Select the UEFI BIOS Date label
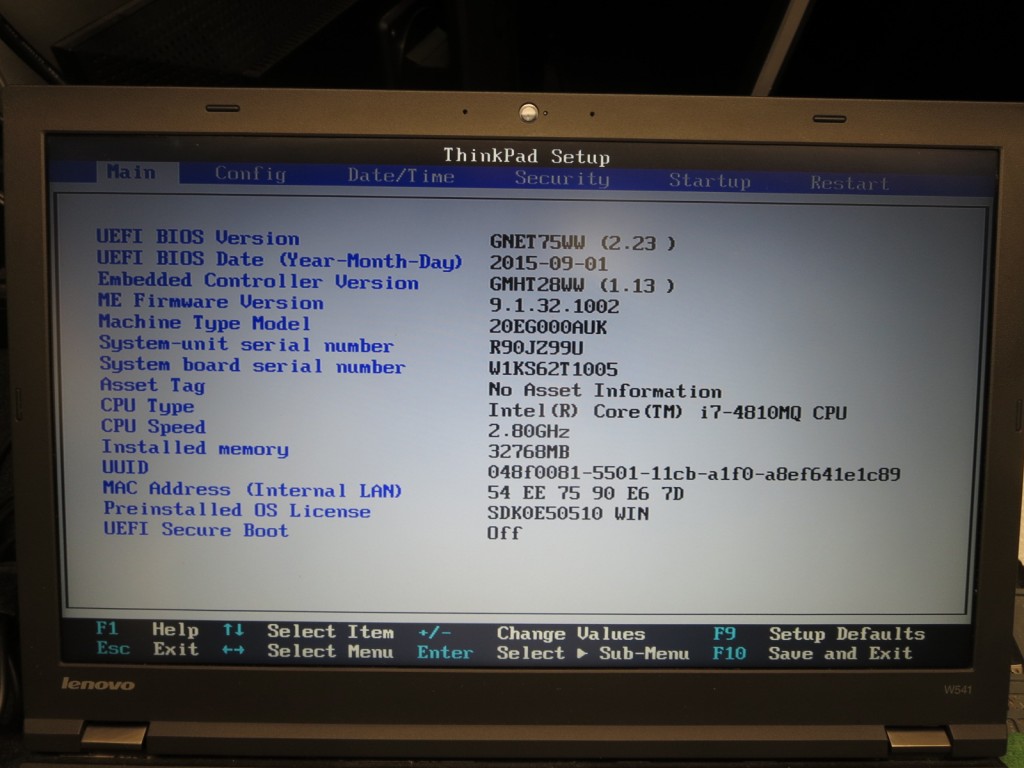This screenshot has width=1024, height=768. click(280, 259)
